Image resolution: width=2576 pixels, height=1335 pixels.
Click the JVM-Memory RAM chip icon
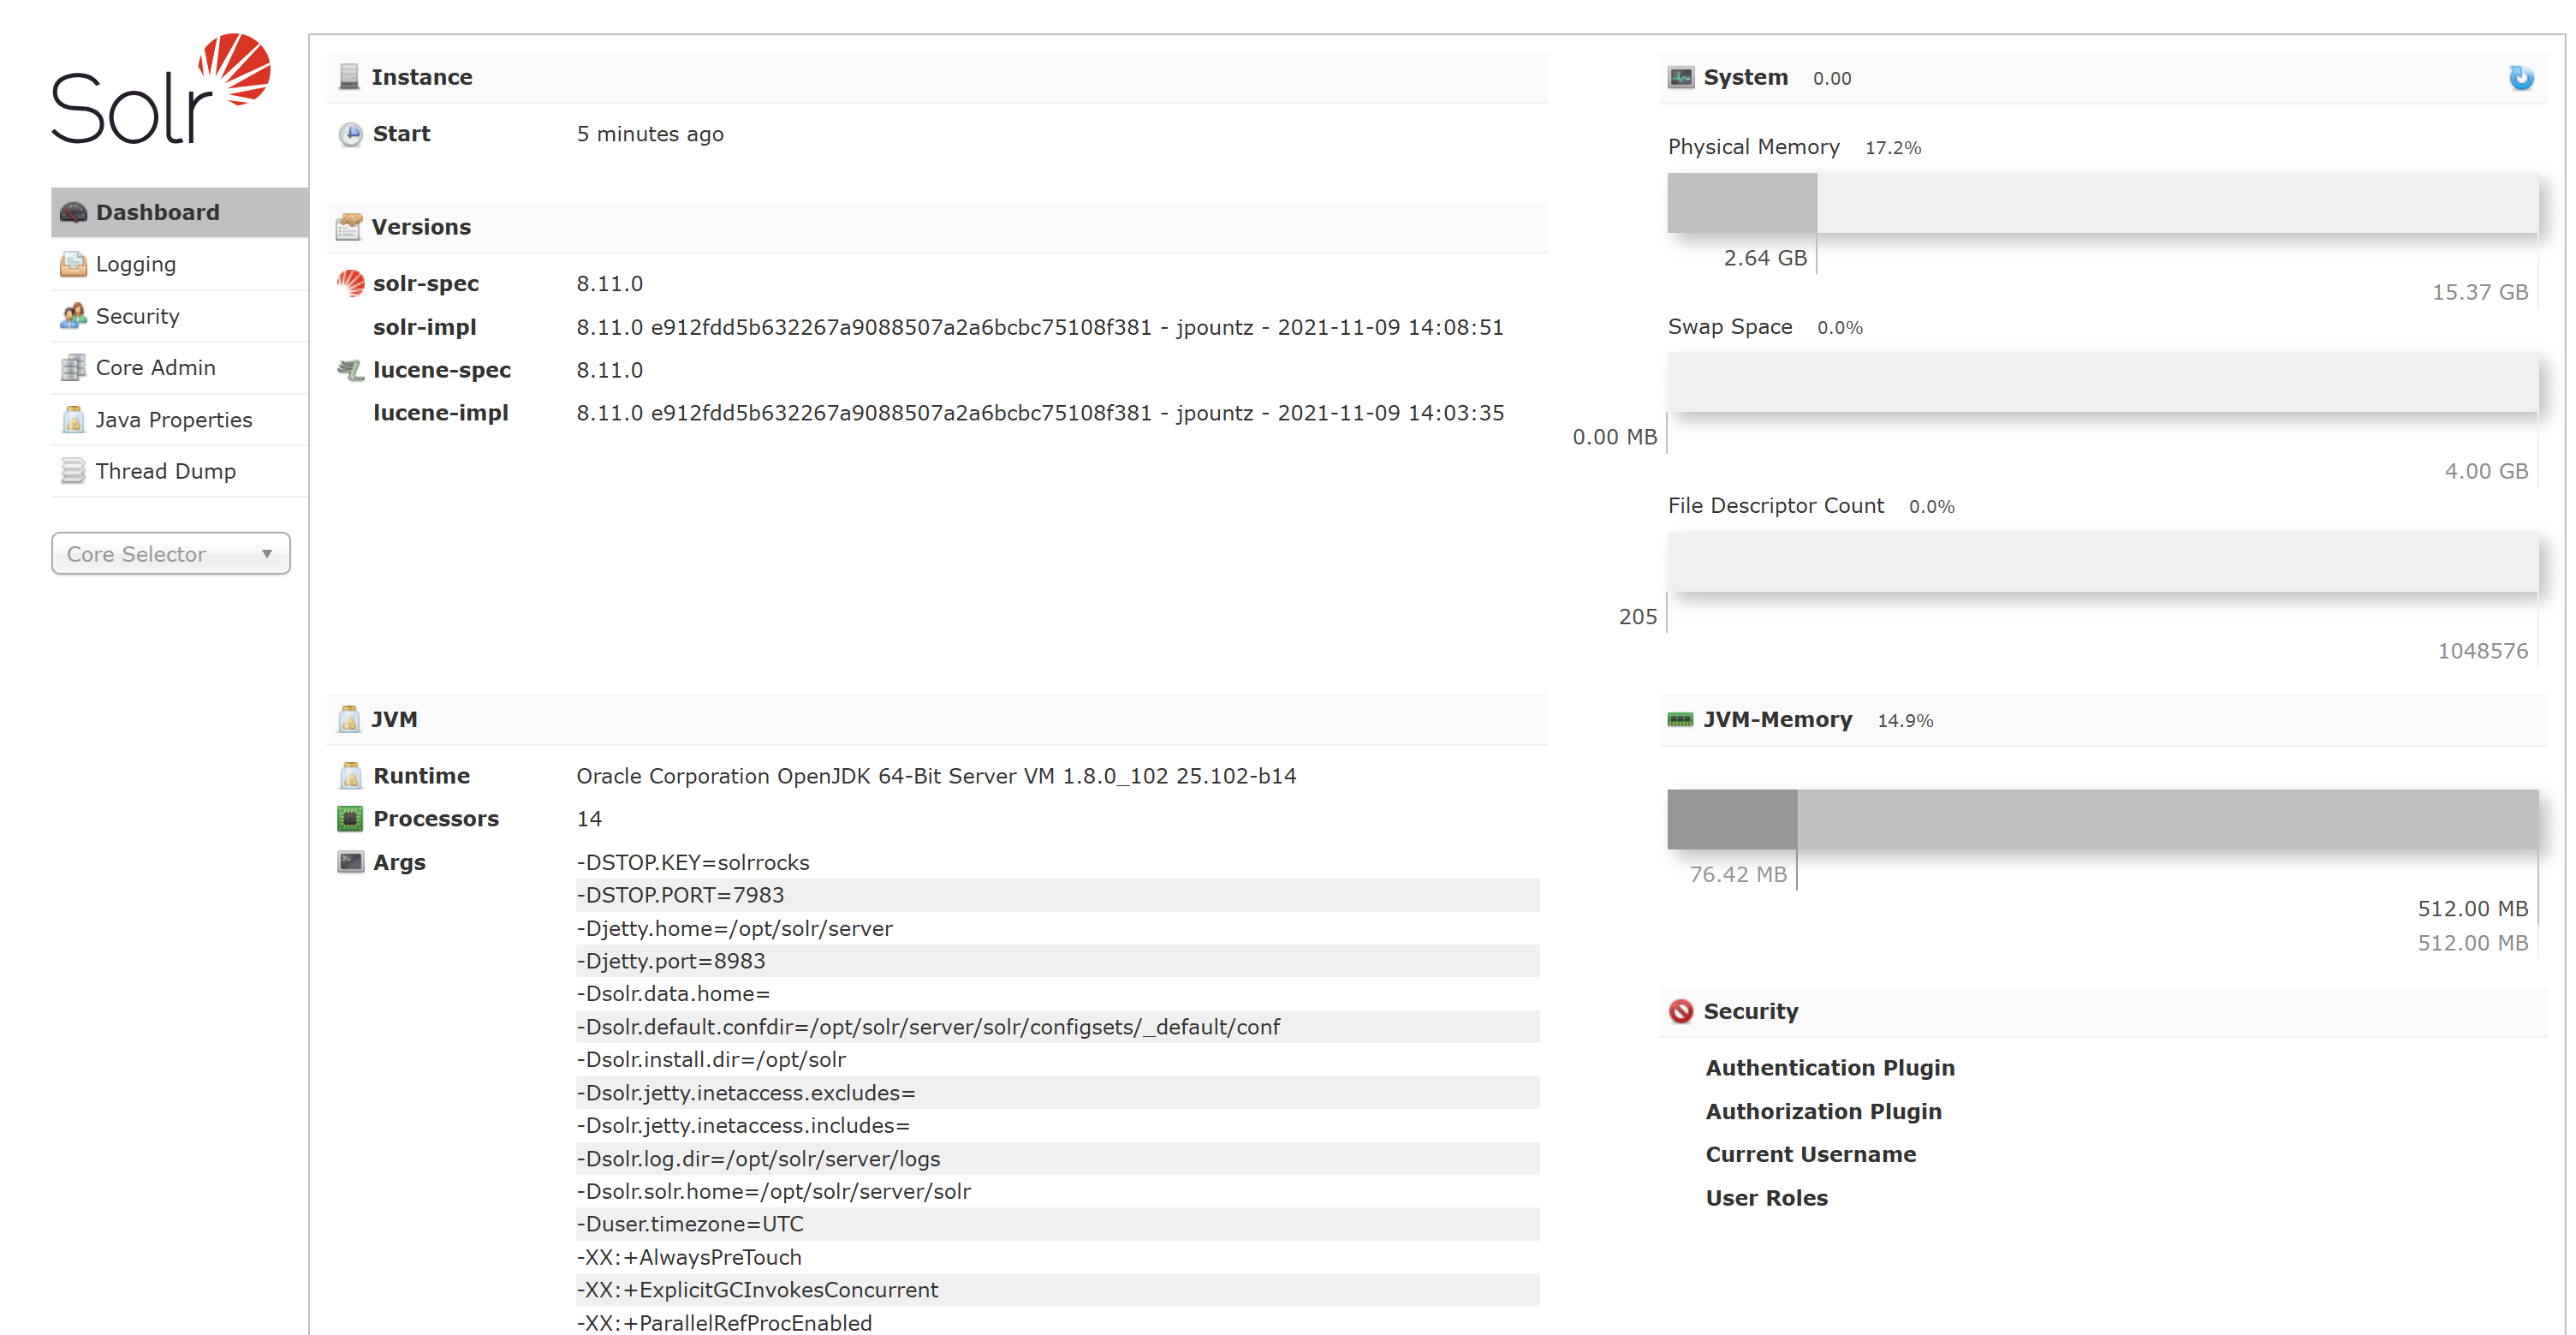point(1681,719)
